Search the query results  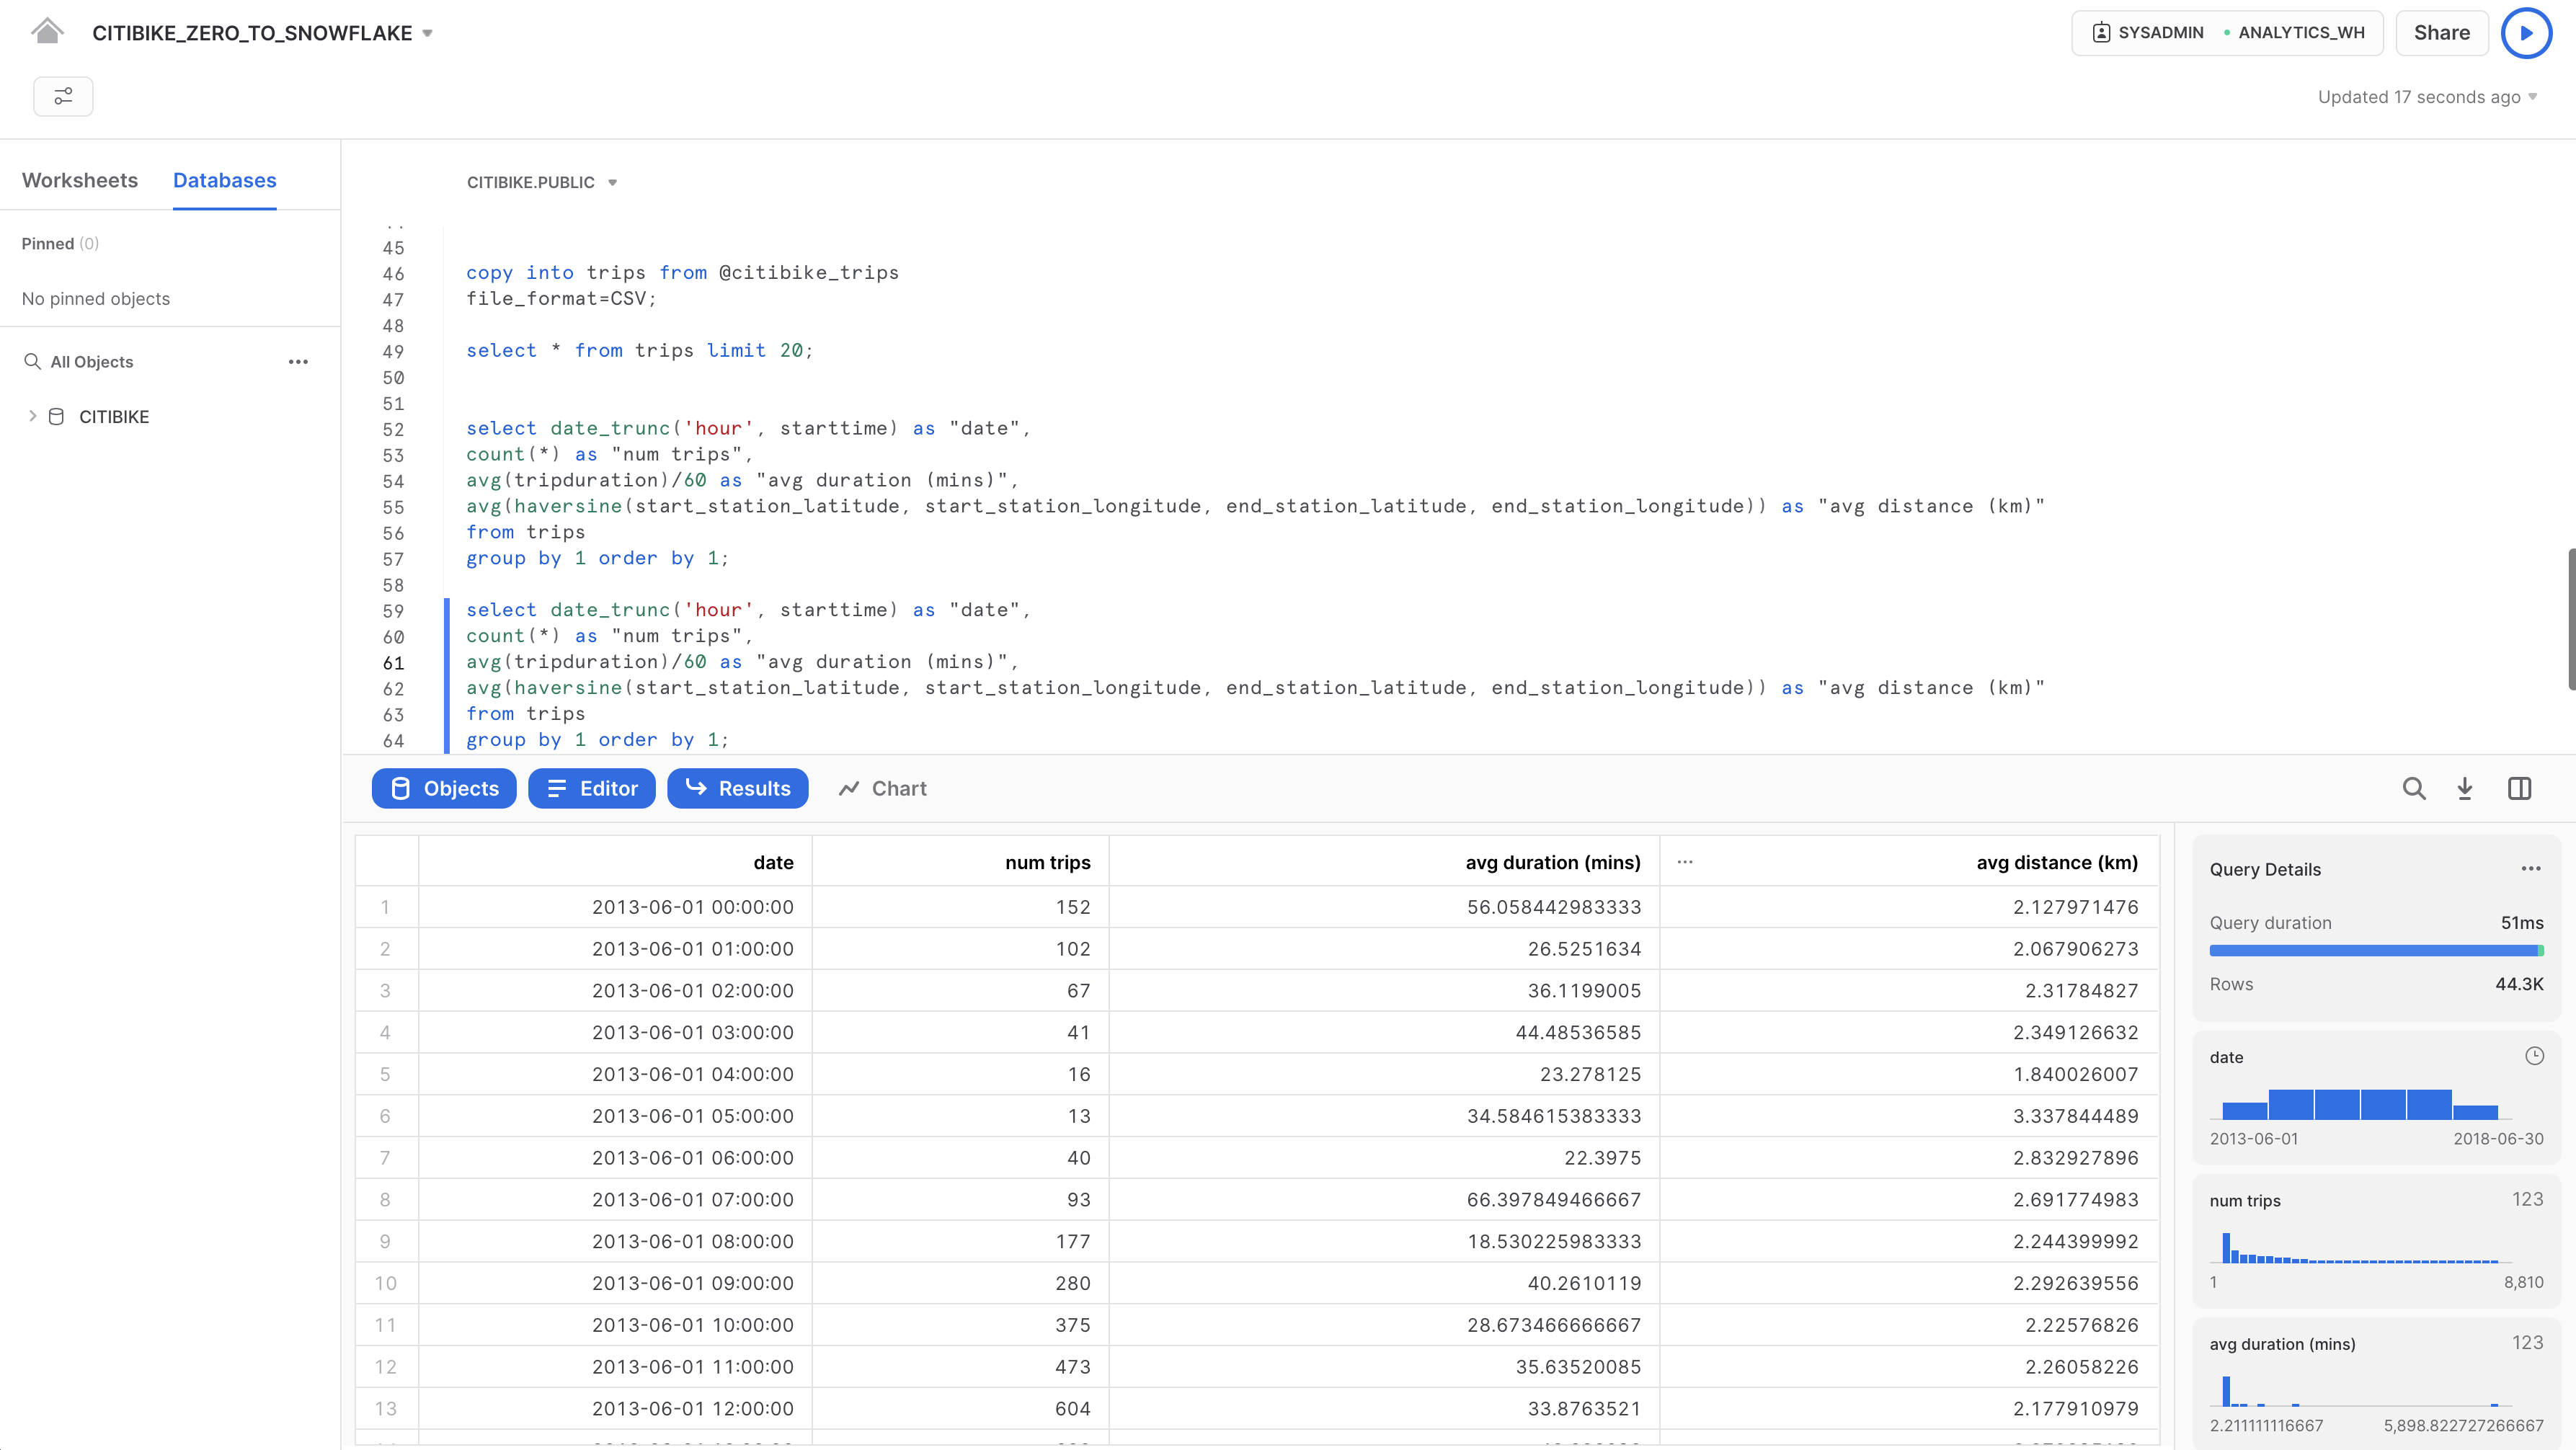click(2414, 789)
